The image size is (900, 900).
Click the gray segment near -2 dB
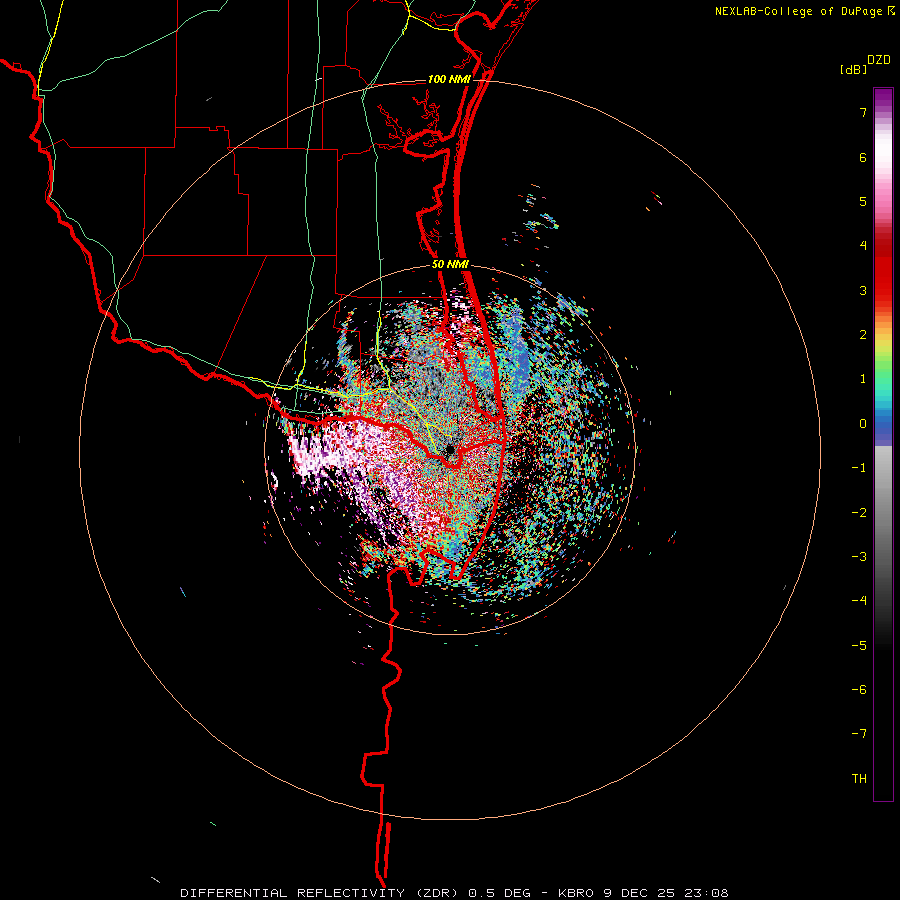coord(883,513)
